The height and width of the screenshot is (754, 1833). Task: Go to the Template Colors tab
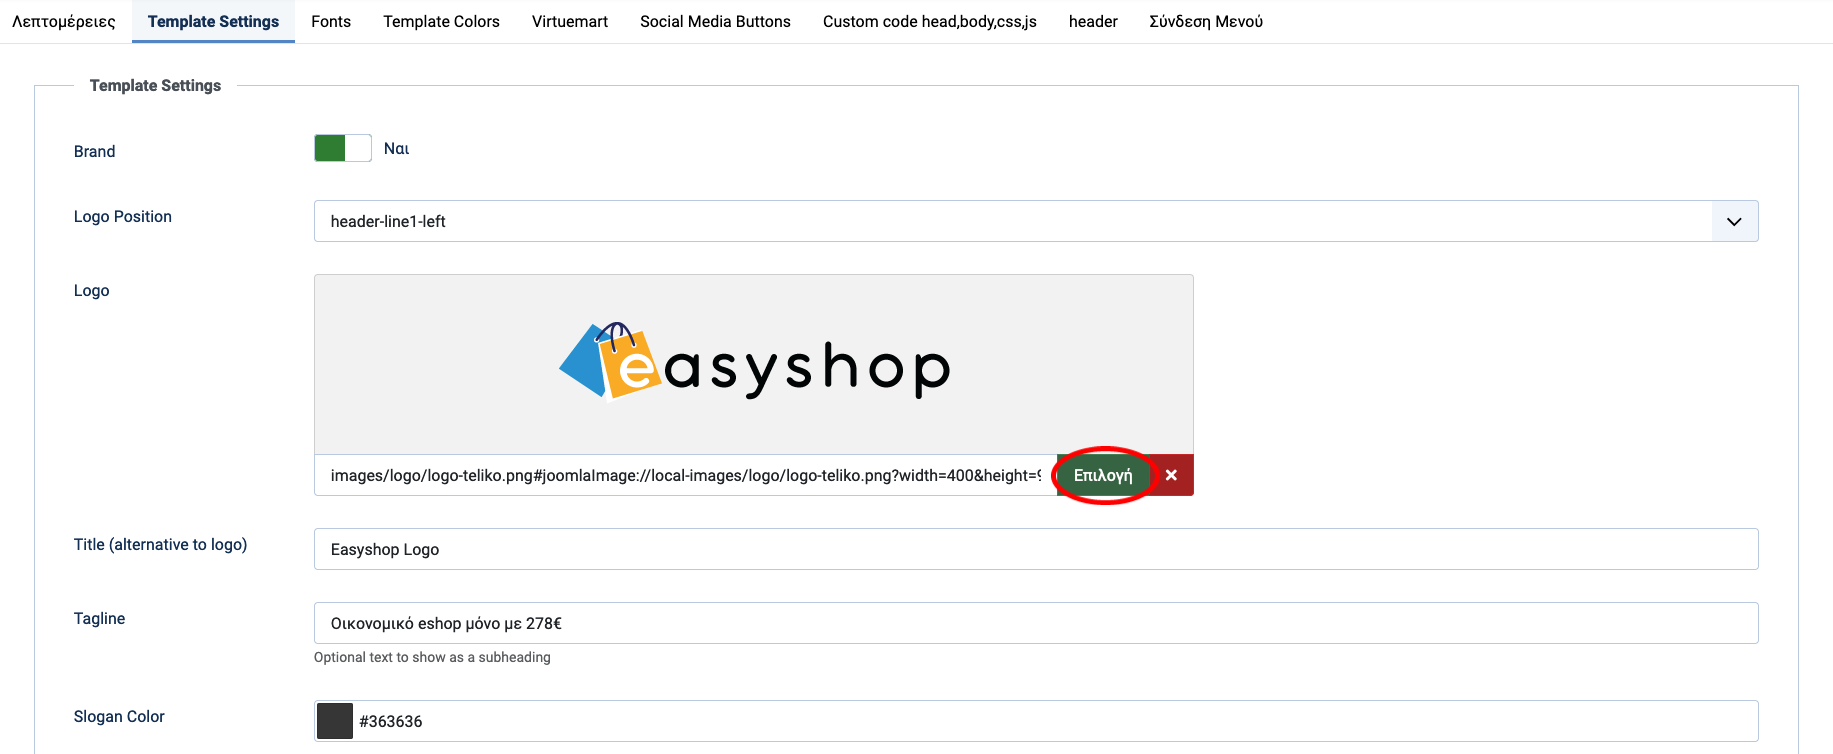coord(441,21)
